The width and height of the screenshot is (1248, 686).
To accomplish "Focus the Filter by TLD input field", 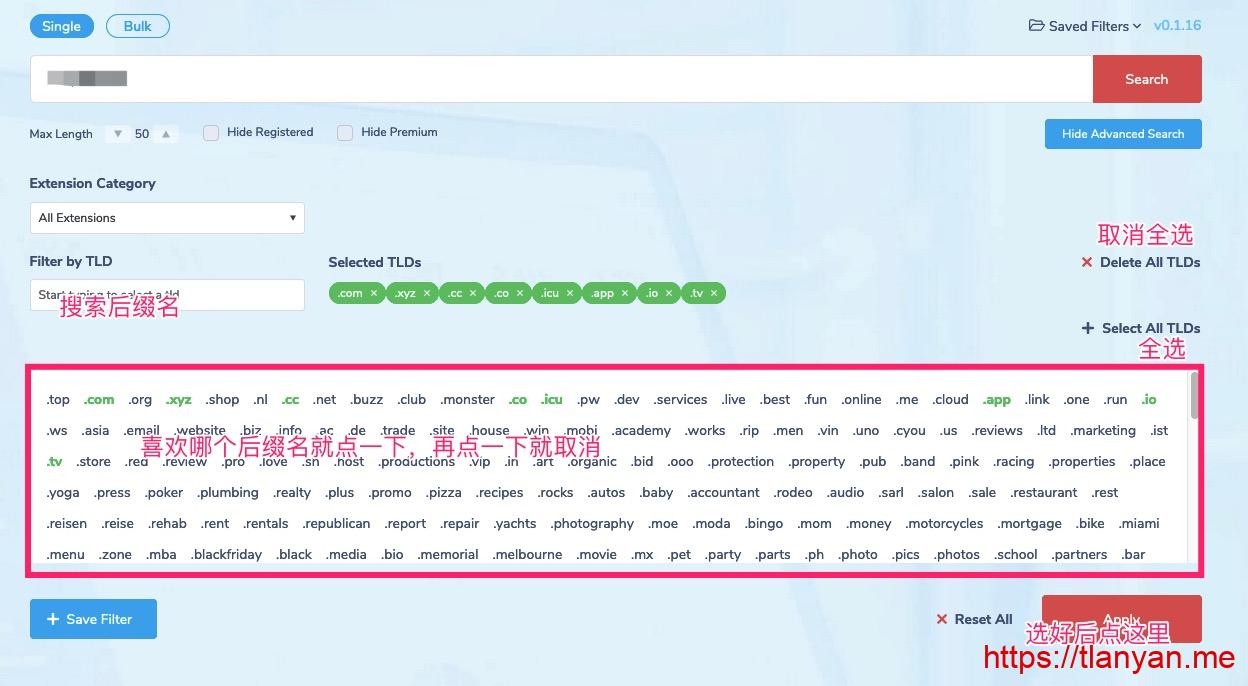I will point(167,294).
